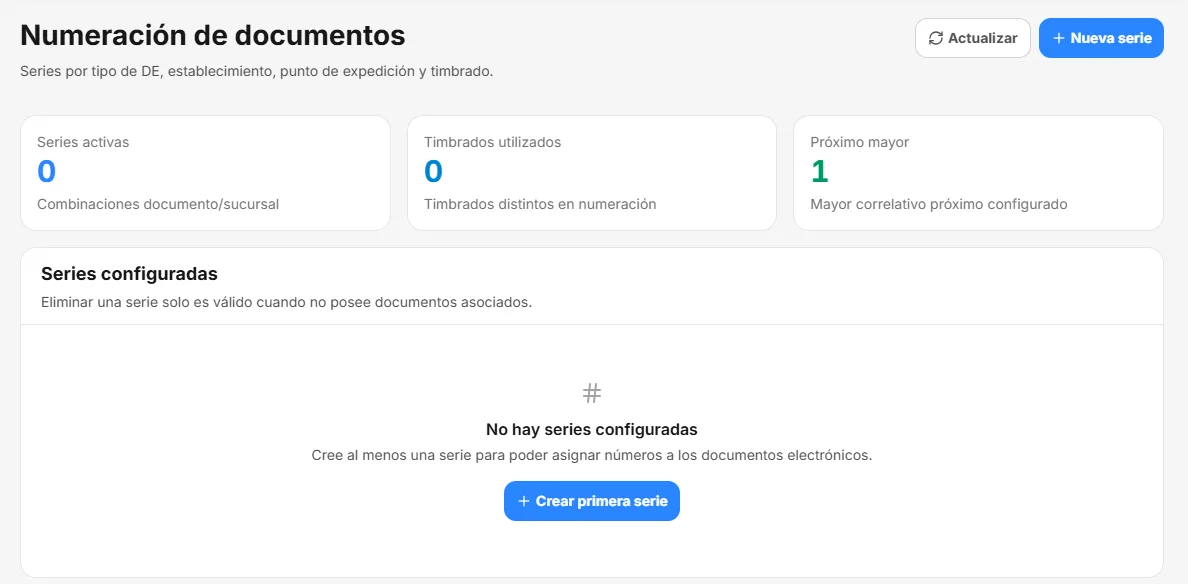Click the Numeración de documentos heading

click(x=213, y=36)
